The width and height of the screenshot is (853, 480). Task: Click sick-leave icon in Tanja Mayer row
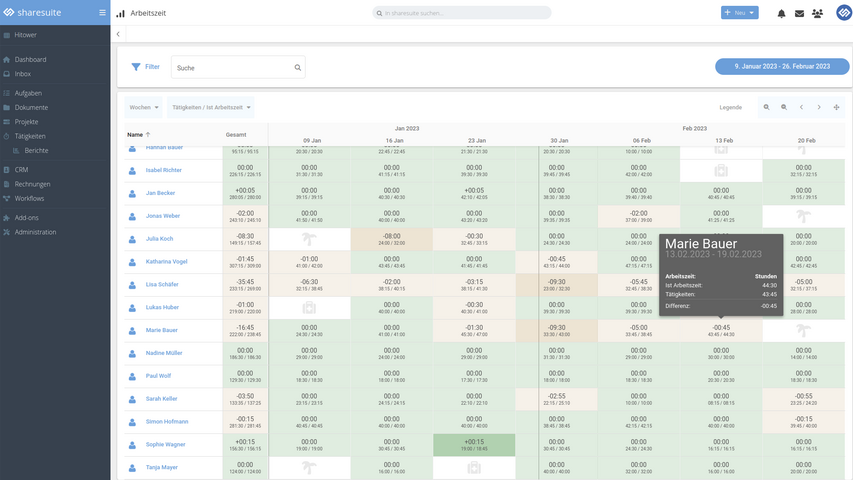(474, 467)
